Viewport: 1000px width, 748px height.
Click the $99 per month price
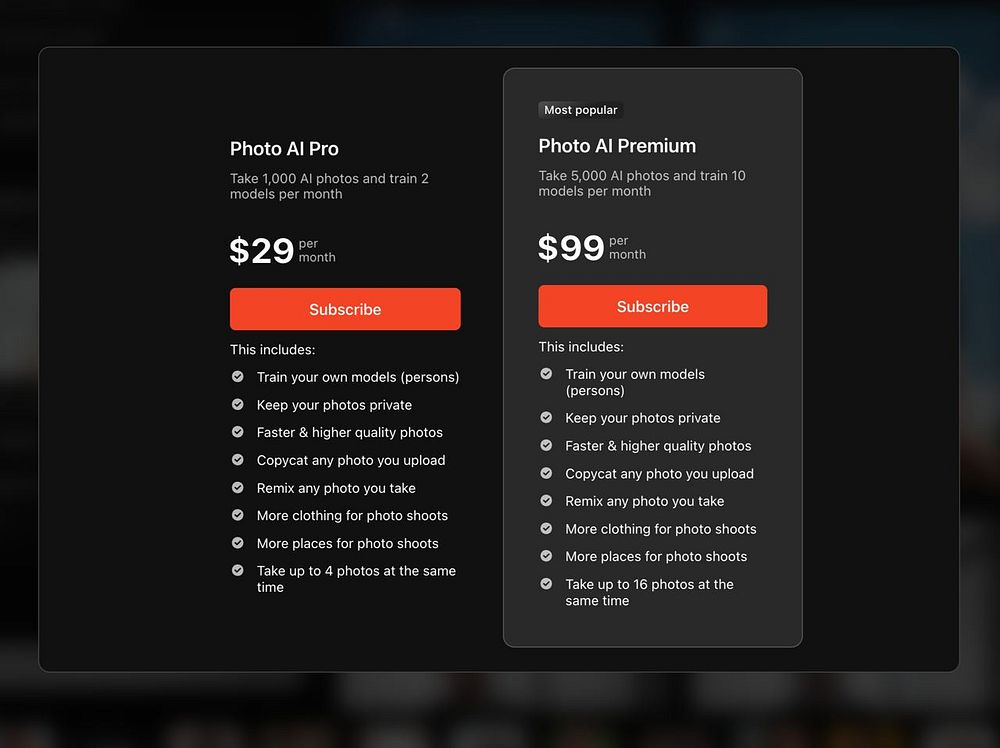[592, 247]
